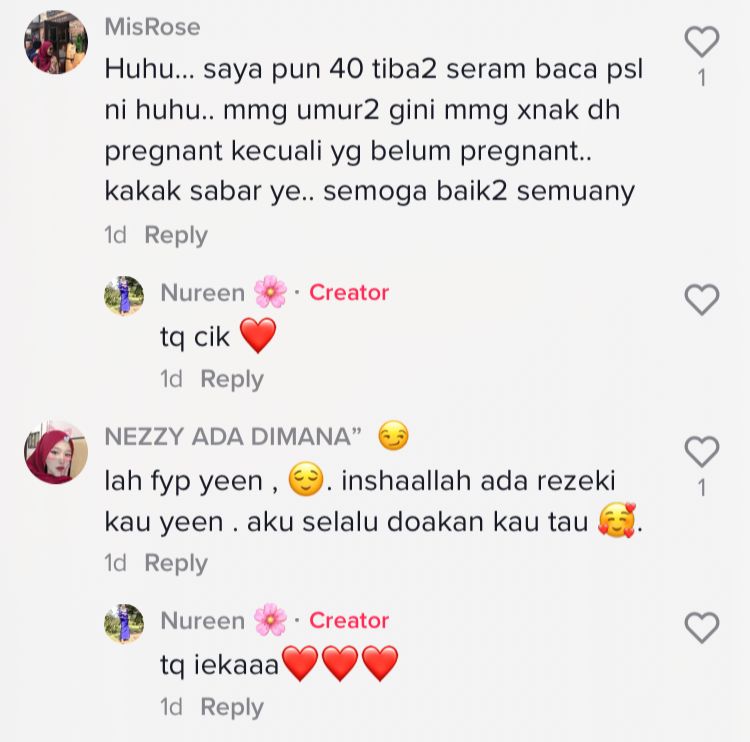Open the MisRose username link

[152, 27]
